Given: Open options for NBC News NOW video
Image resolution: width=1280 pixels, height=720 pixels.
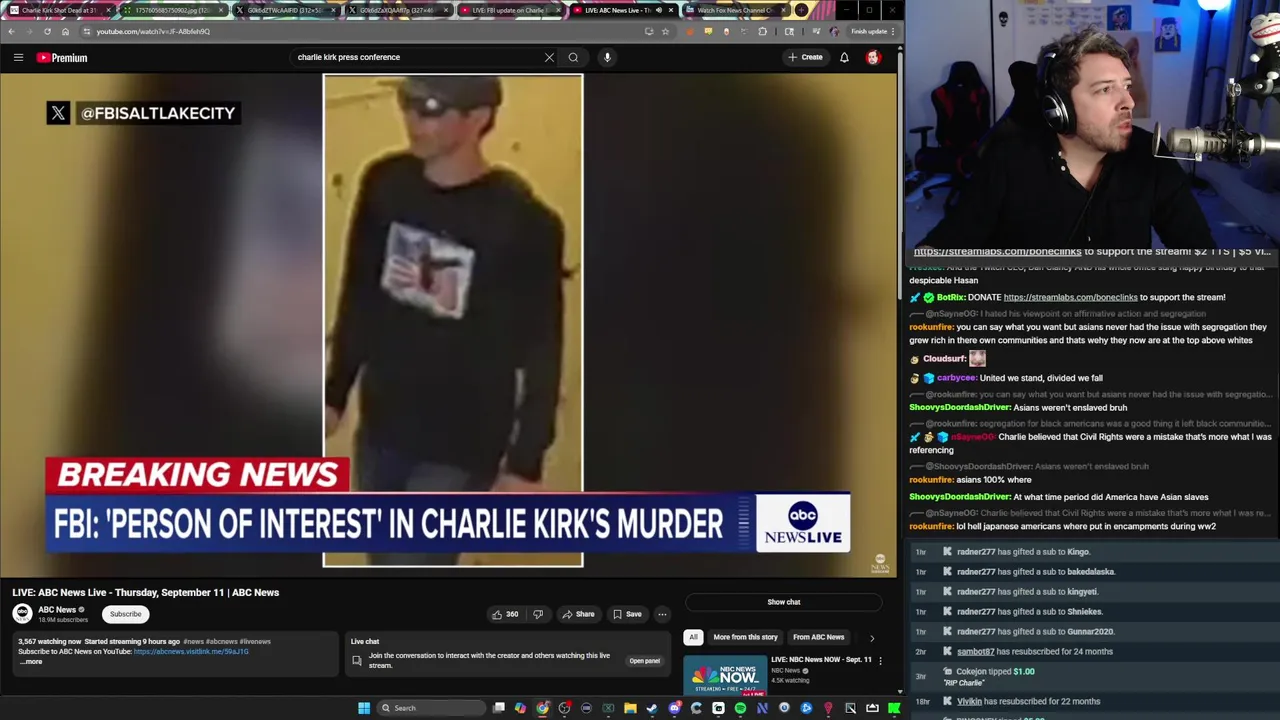Looking at the screenshot, I should (x=880, y=661).
